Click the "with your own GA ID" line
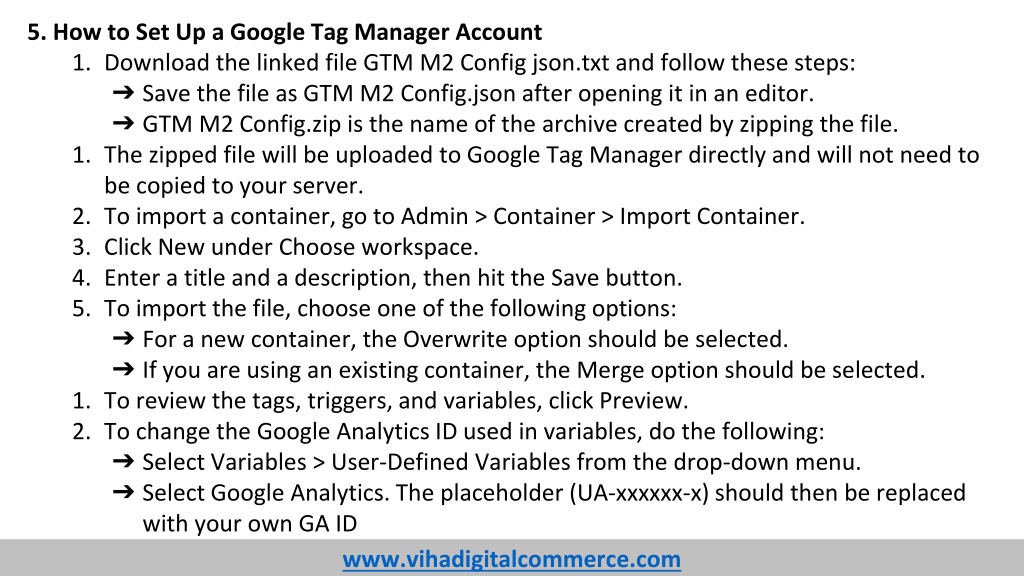 click(249, 523)
